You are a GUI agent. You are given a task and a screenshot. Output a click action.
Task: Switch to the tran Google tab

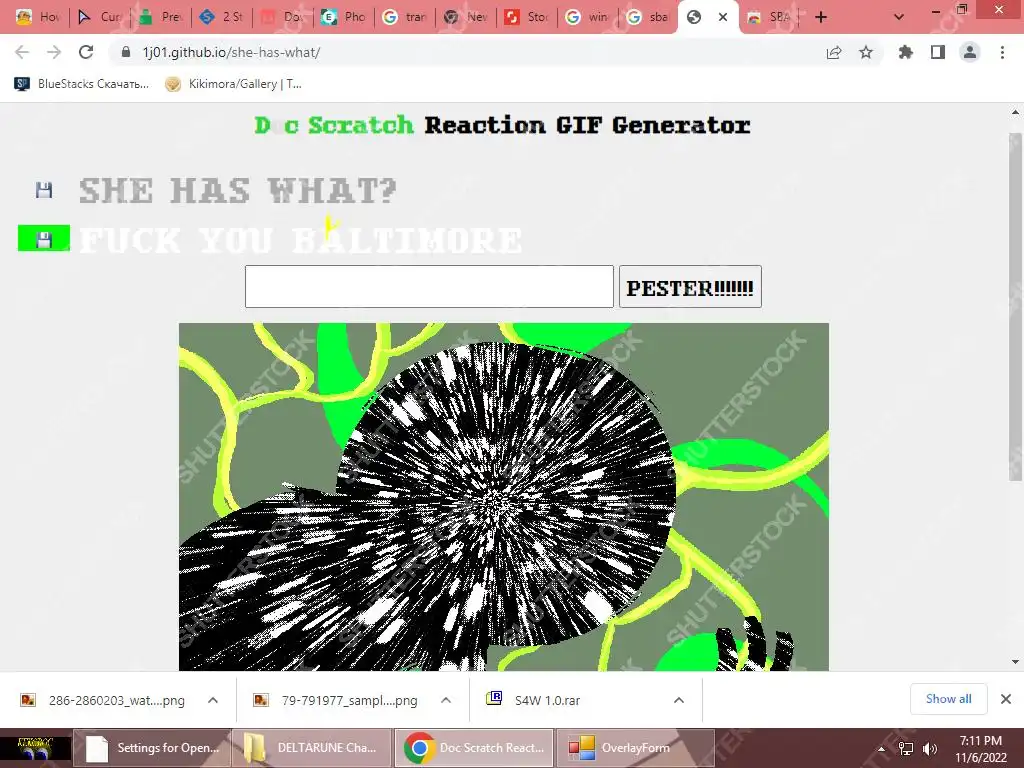click(404, 17)
